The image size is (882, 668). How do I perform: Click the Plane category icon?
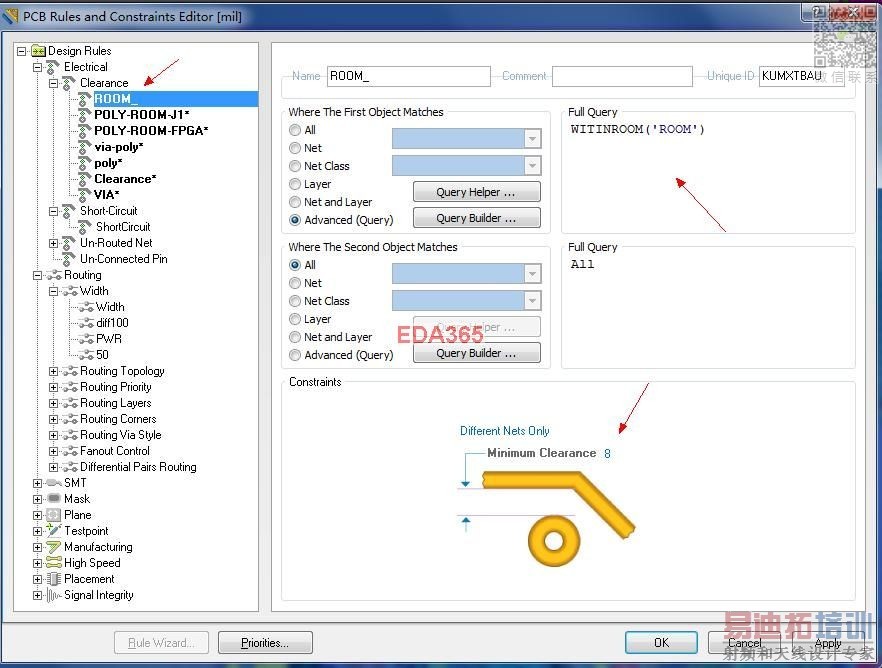(x=53, y=515)
